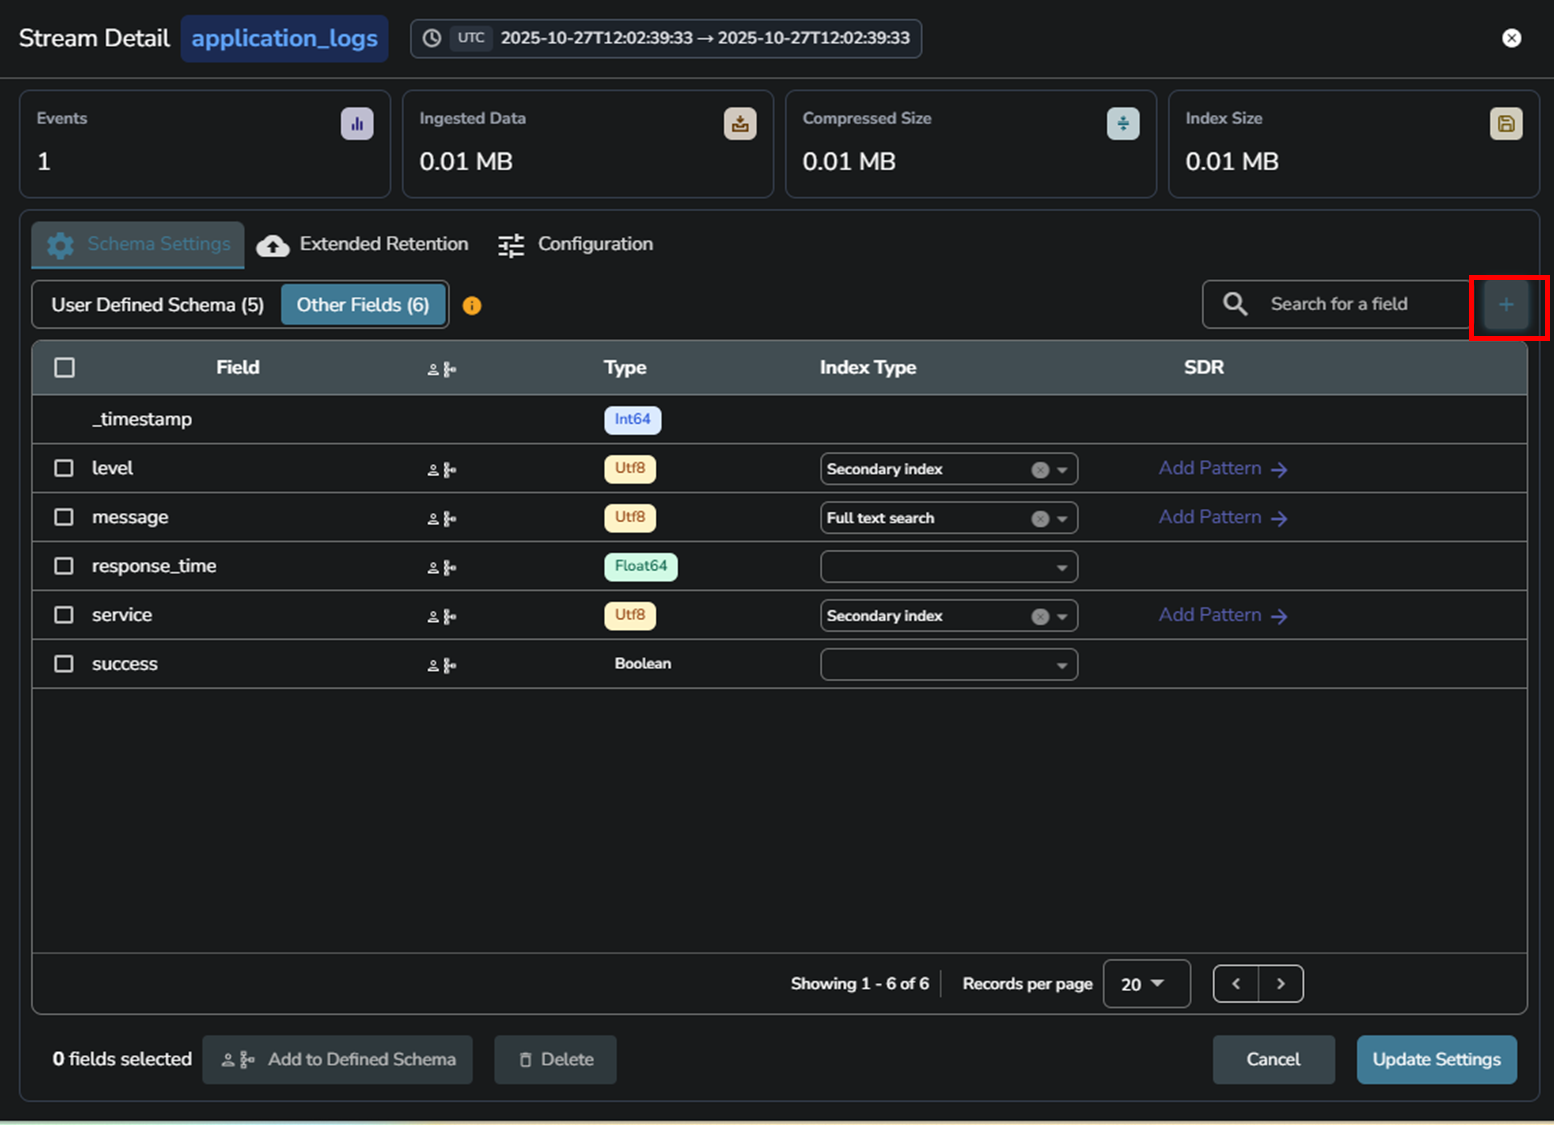1554x1125 pixels.
Task: Open the Configuration tab
Action: coord(576,245)
